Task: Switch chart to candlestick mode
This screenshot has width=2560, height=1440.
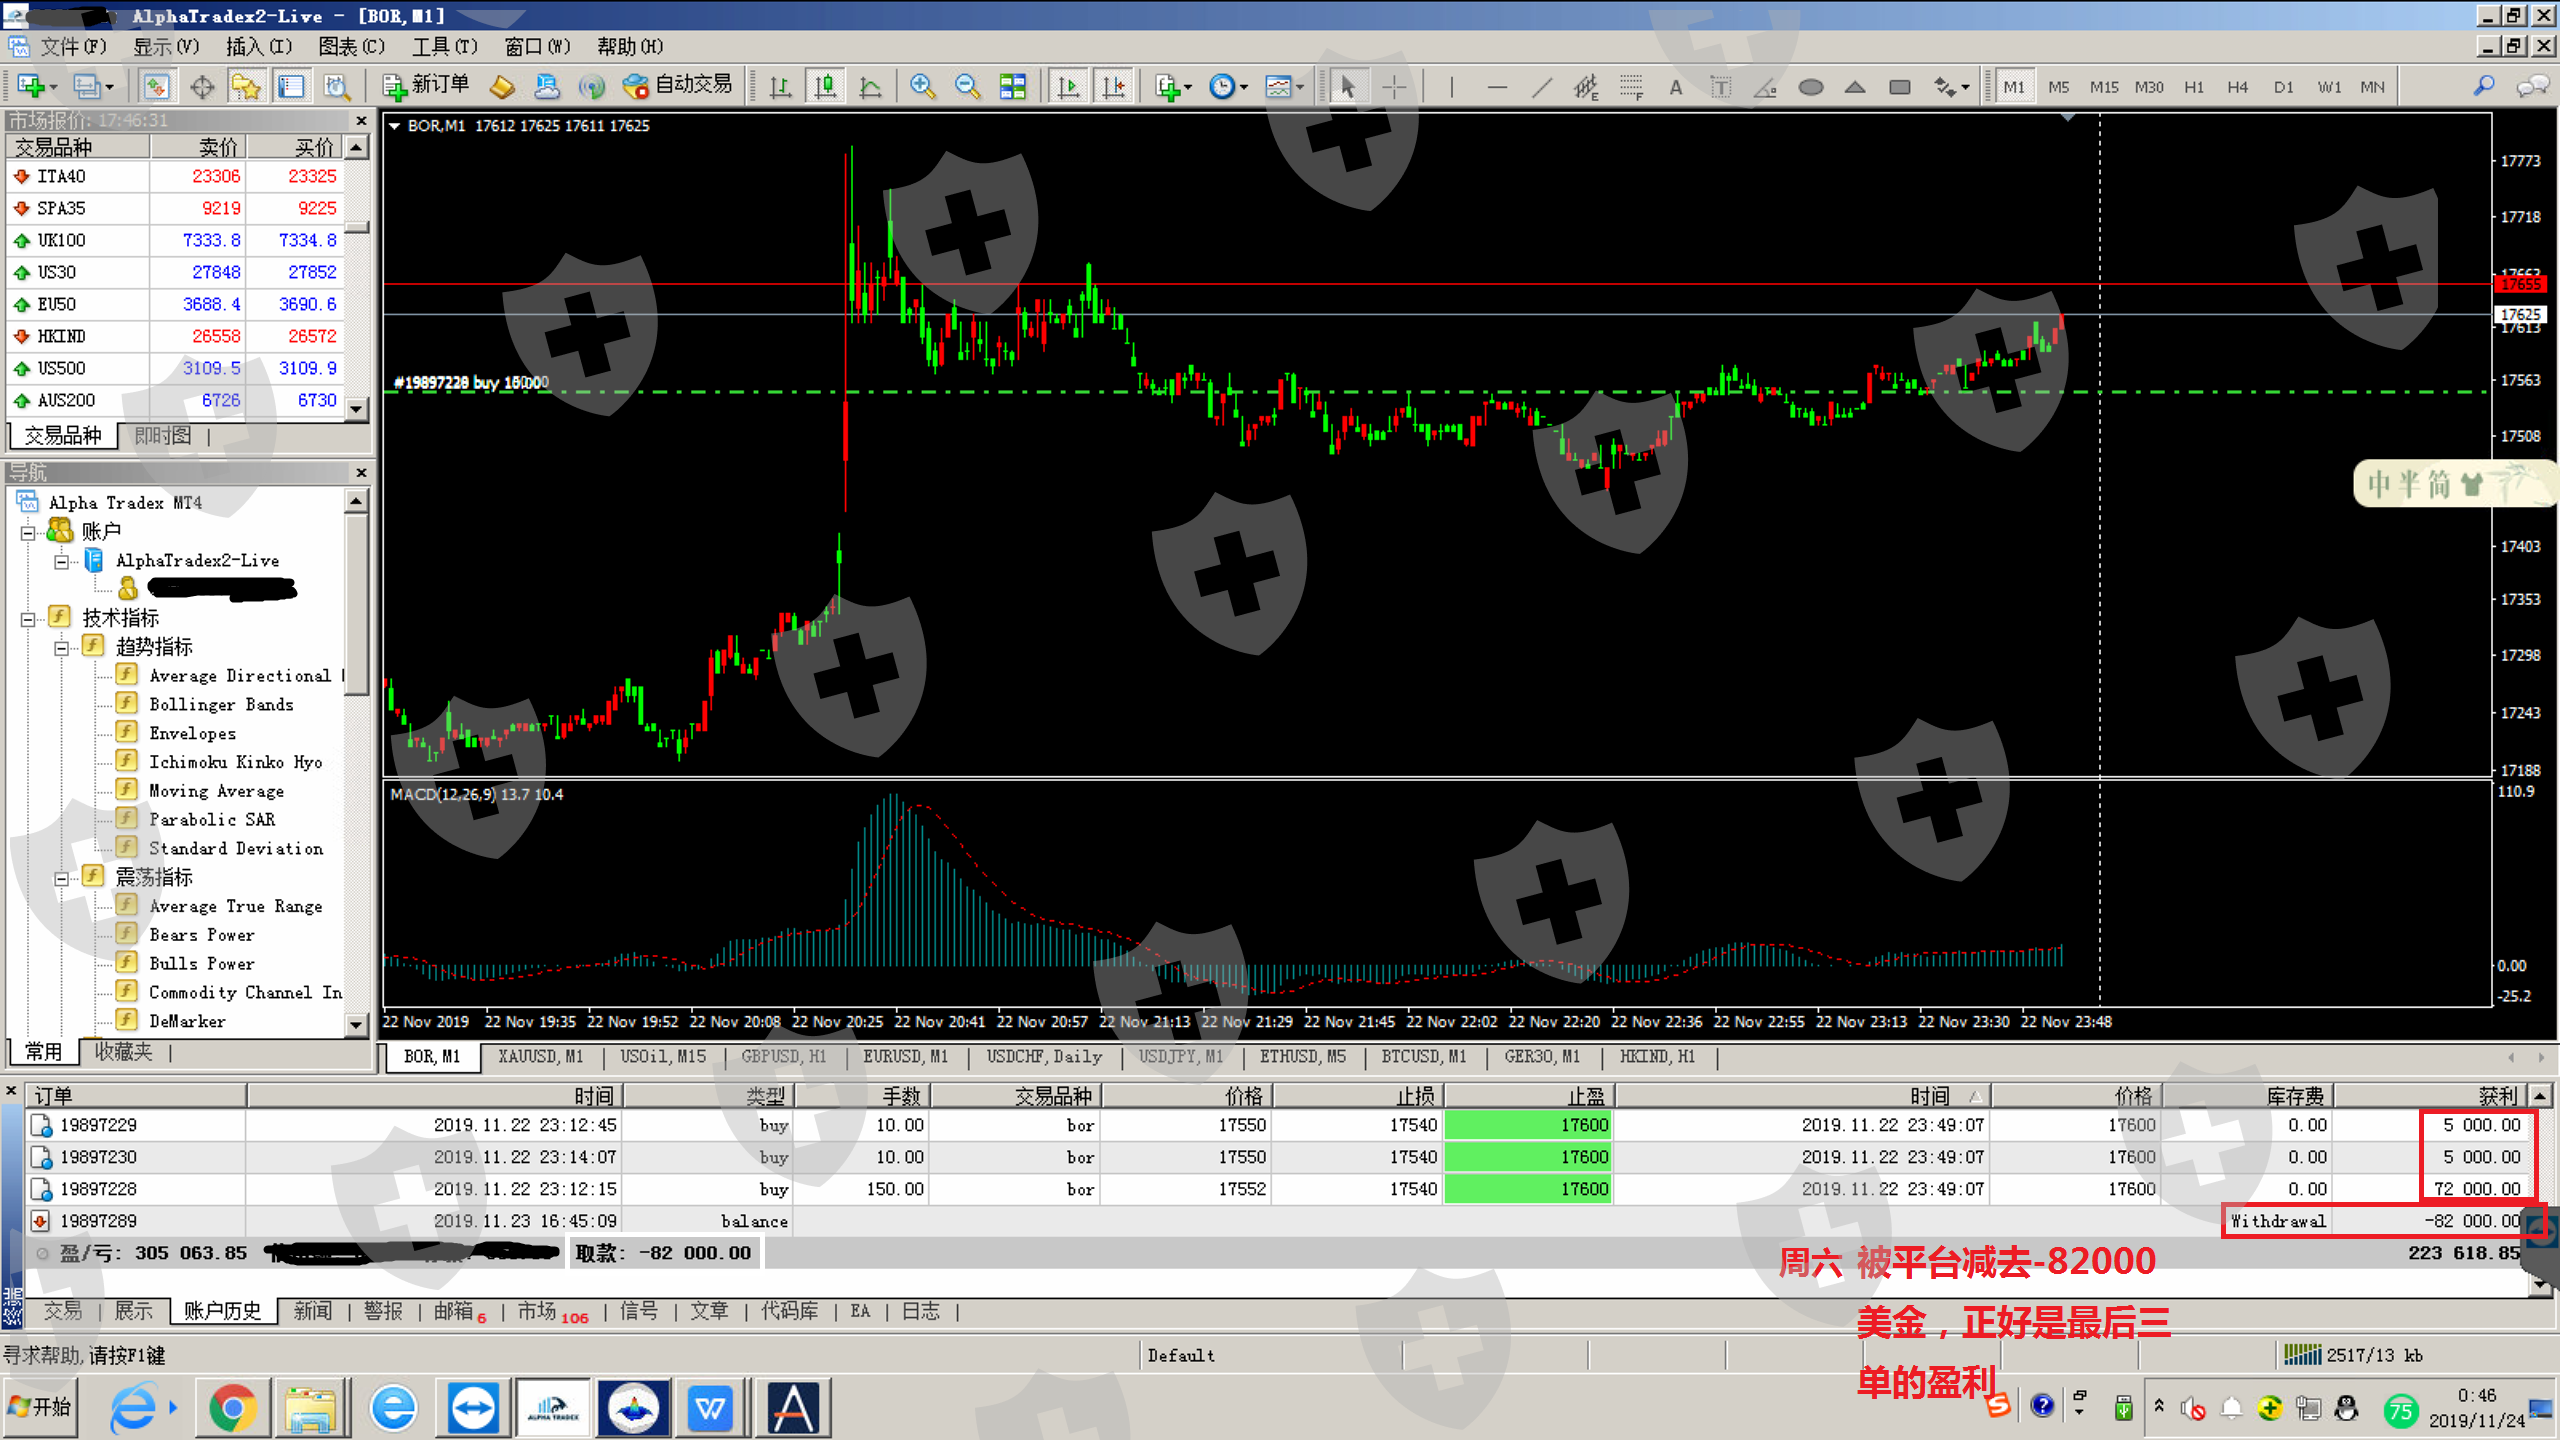Action: pyautogui.click(x=825, y=87)
